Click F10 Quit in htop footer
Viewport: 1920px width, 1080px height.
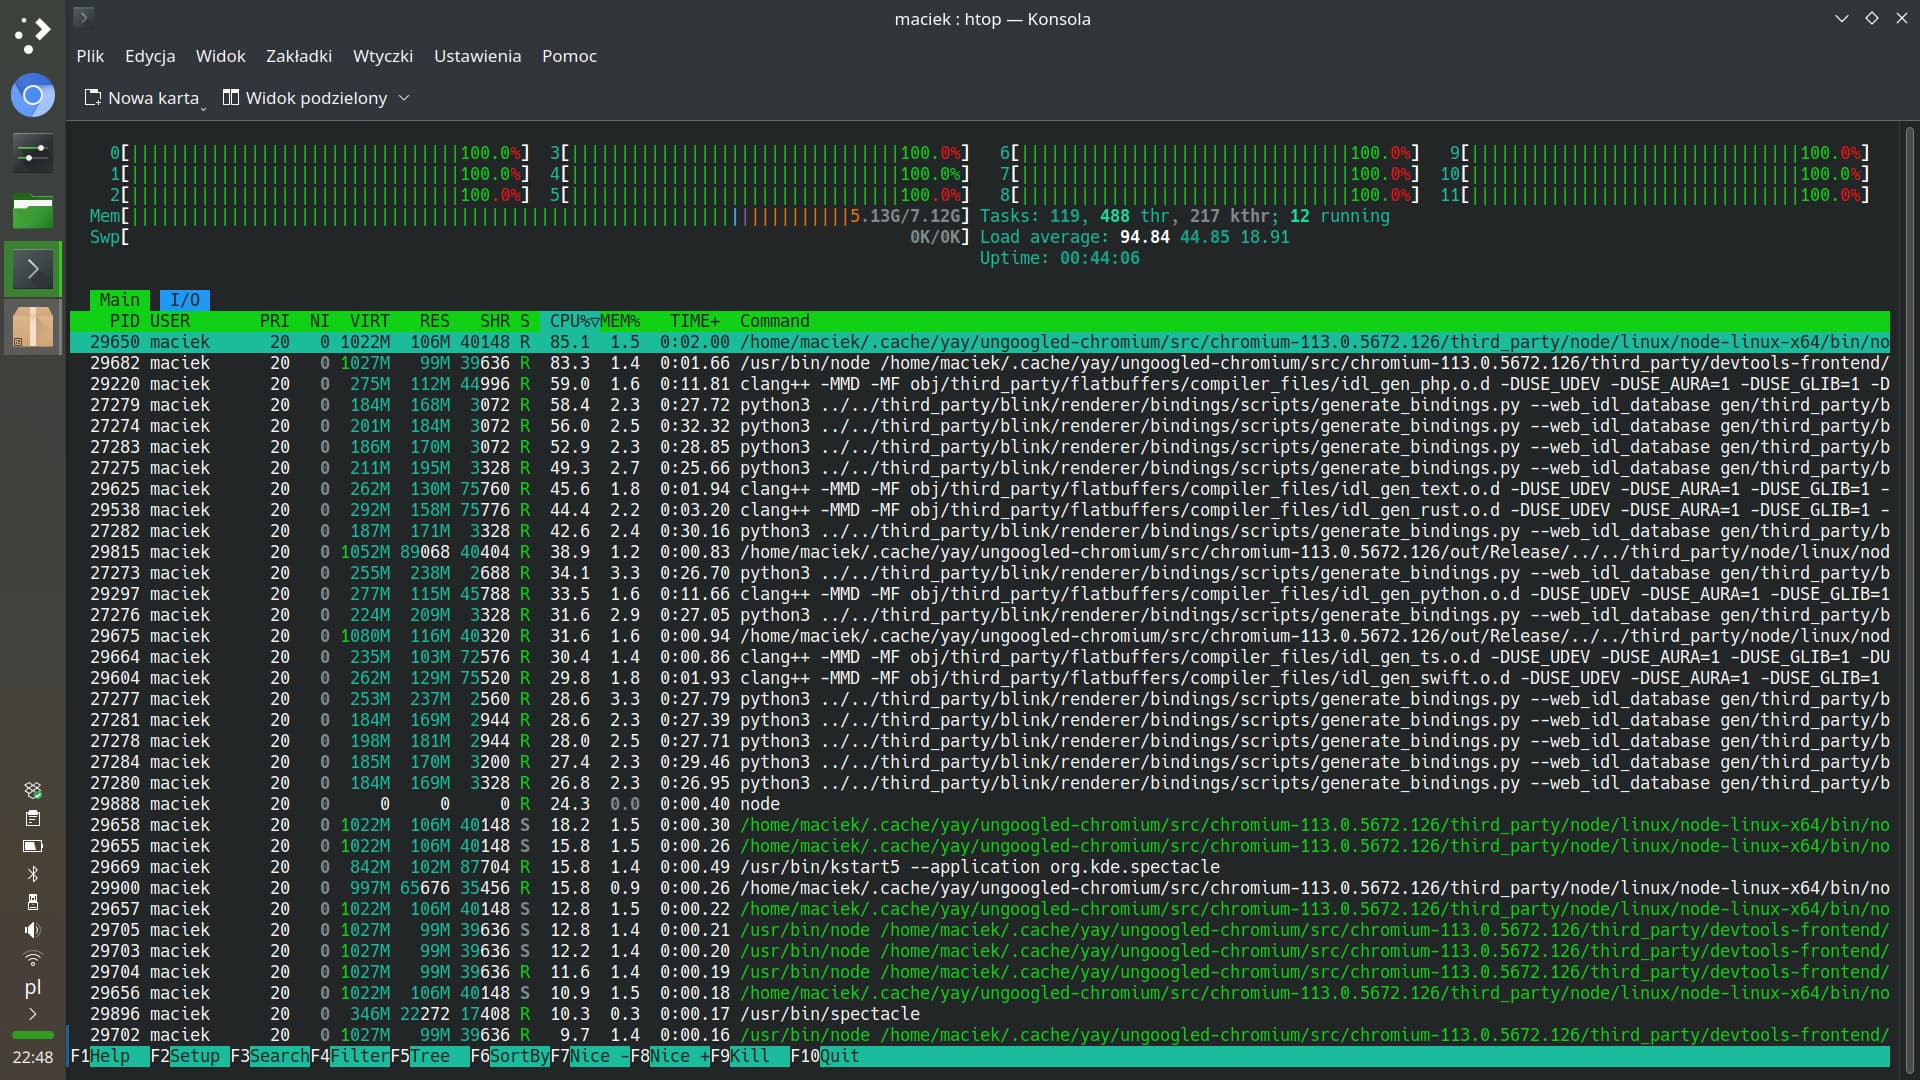coord(825,1056)
